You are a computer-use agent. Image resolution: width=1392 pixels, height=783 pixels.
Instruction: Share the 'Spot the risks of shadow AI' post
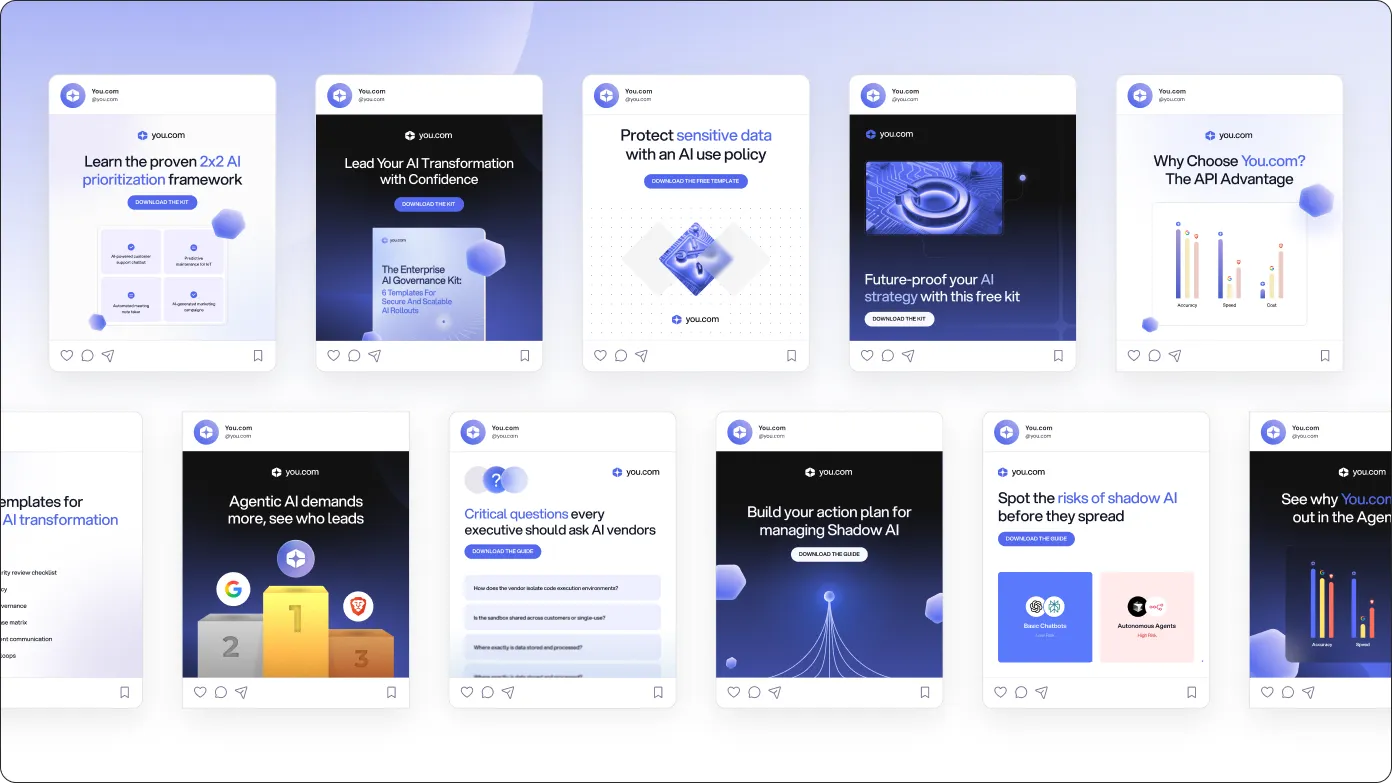(1042, 692)
